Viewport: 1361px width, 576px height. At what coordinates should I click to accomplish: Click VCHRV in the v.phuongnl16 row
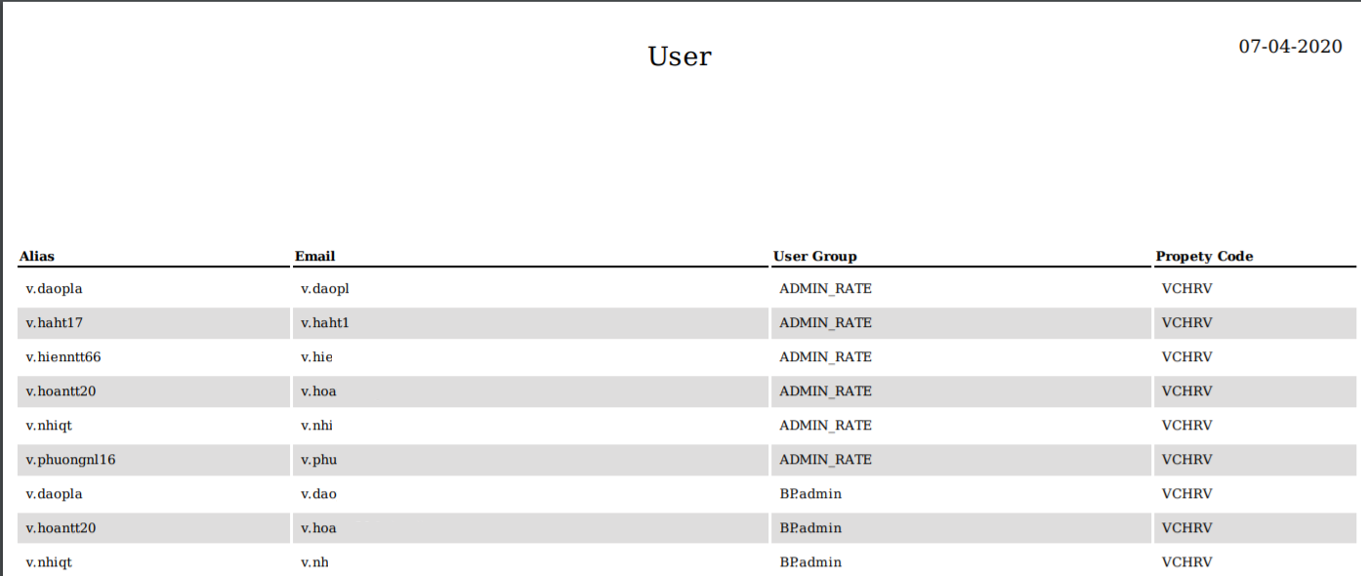1187,460
